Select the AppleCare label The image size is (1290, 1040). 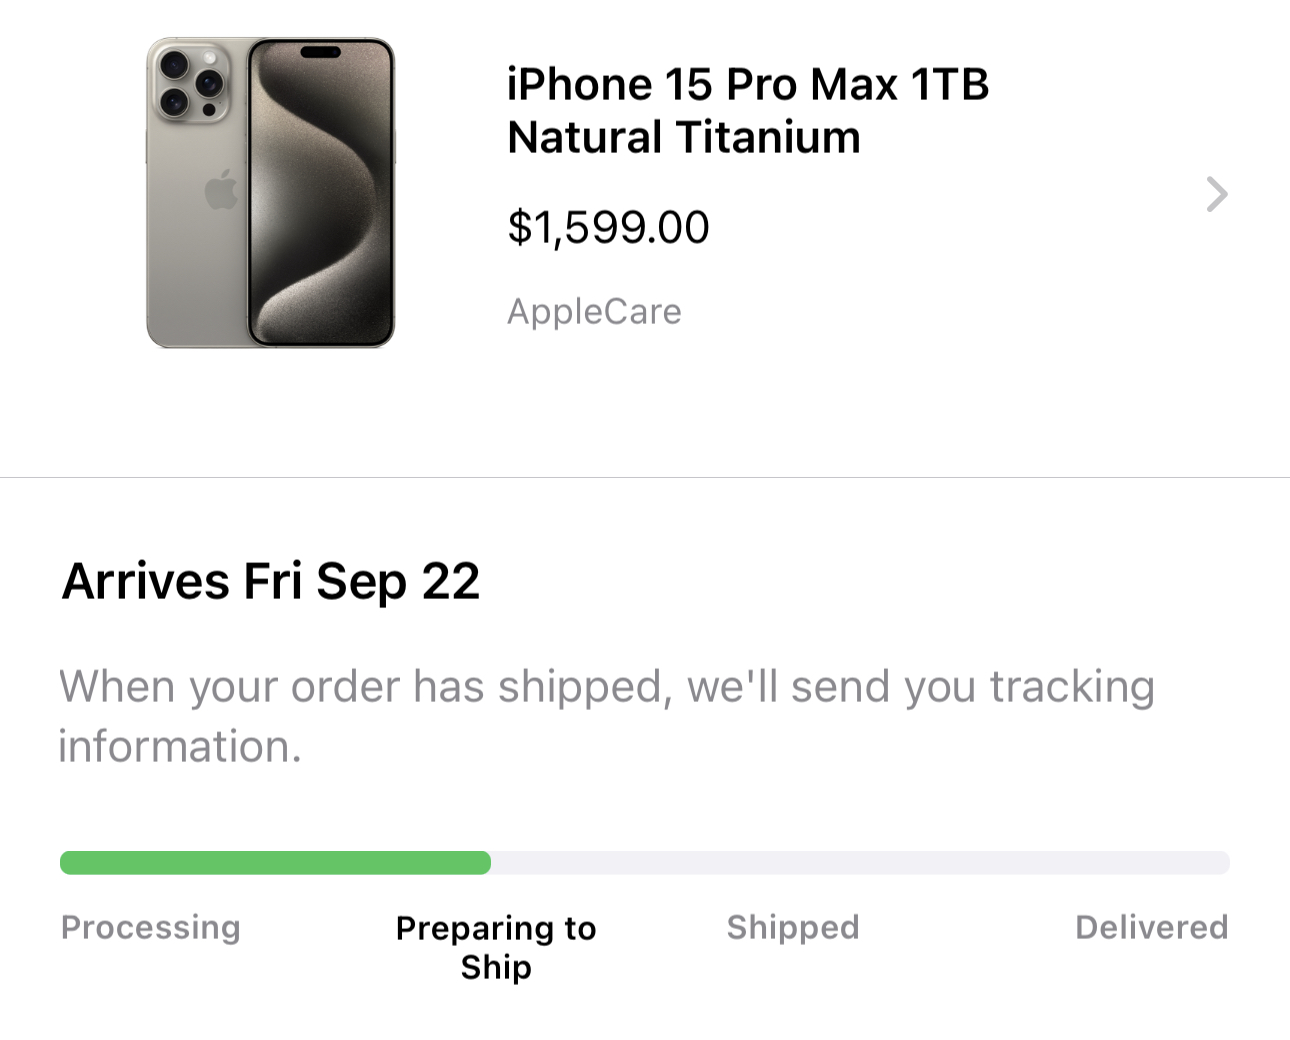point(594,311)
